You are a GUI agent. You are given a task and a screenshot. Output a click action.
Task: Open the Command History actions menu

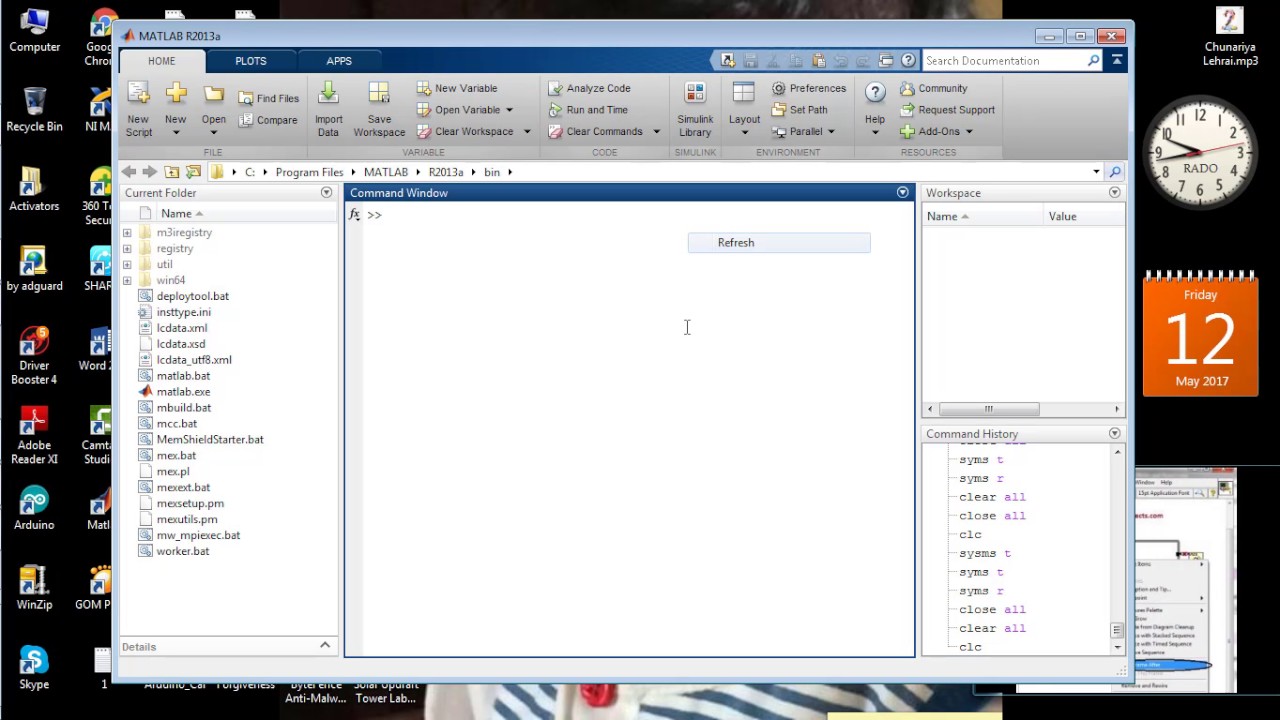point(1115,433)
